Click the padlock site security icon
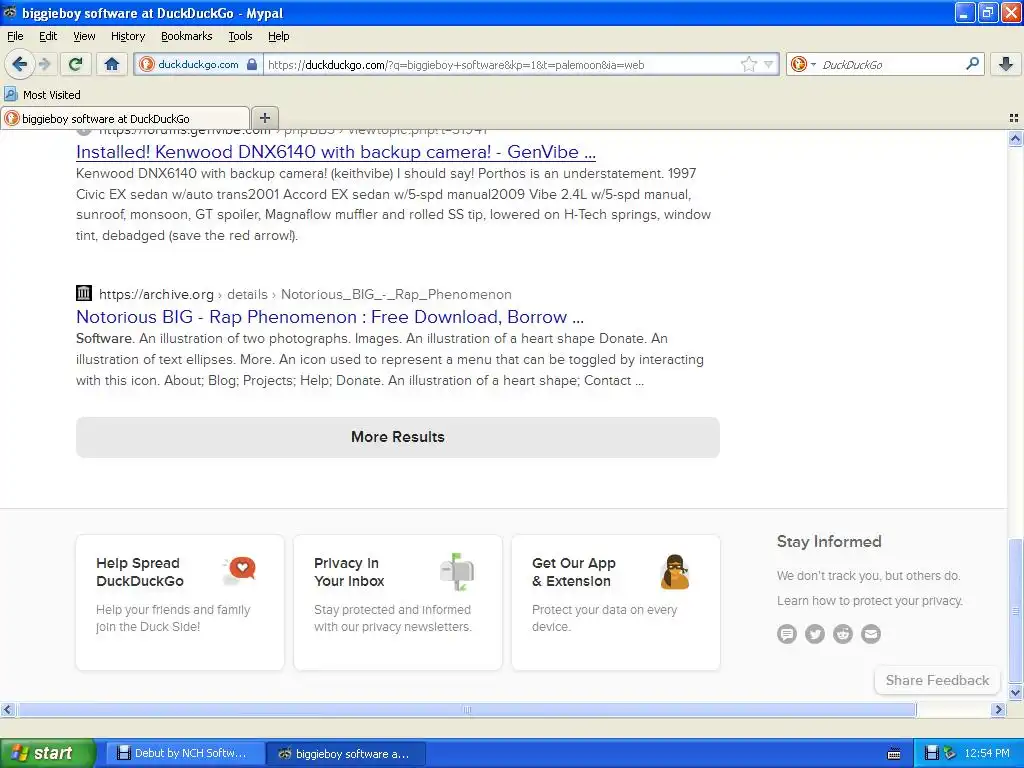The width and height of the screenshot is (1024, 768). [252, 64]
